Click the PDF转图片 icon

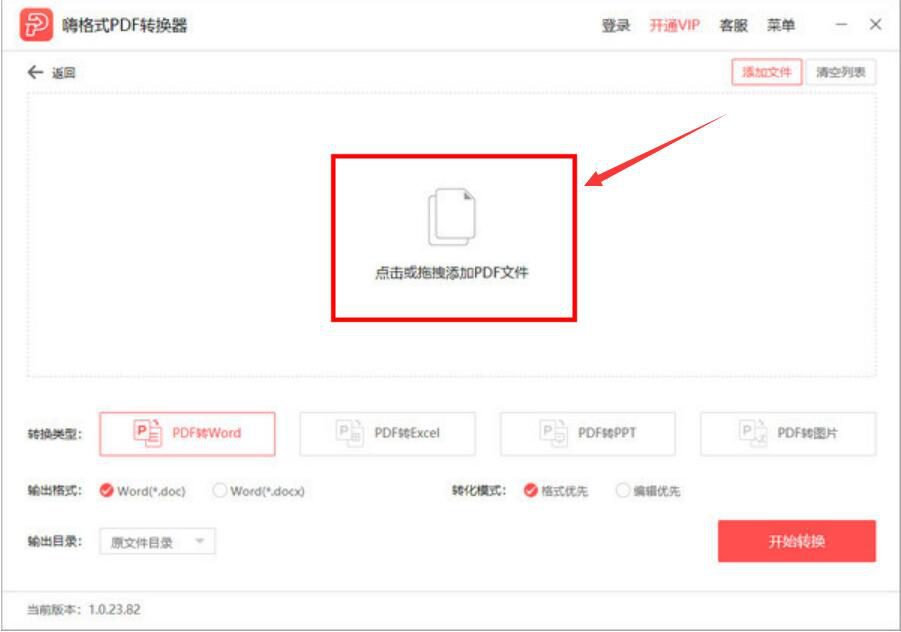pyautogui.click(x=753, y=433)
